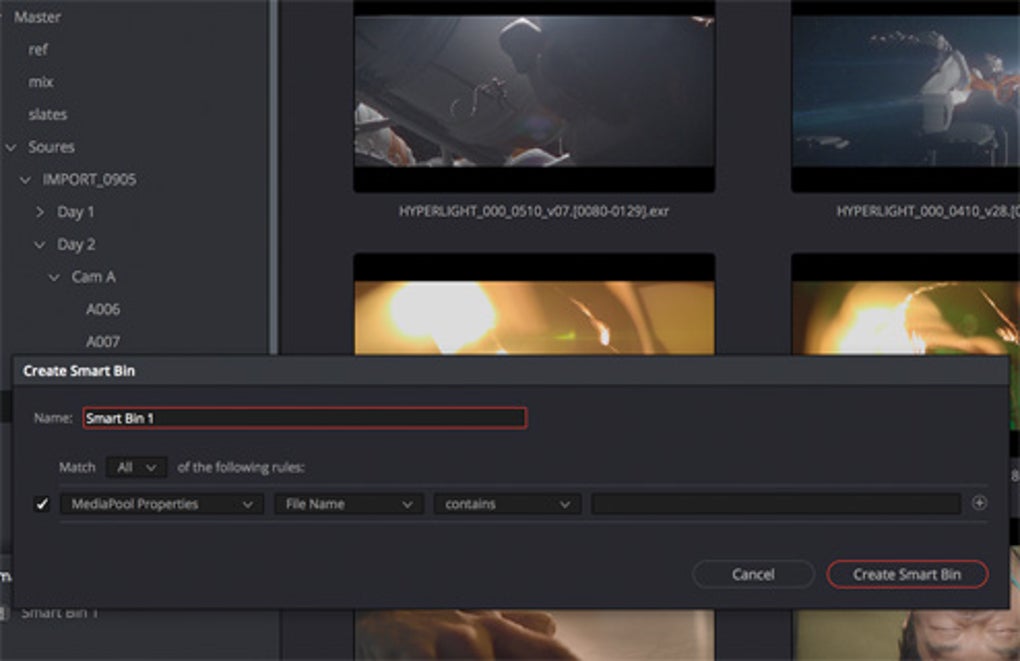Select the HYPERLIGHT_000_0410_v28 clip thumbnail
This screenshot has height=661, width=1020.
click(x=906, y=96)
